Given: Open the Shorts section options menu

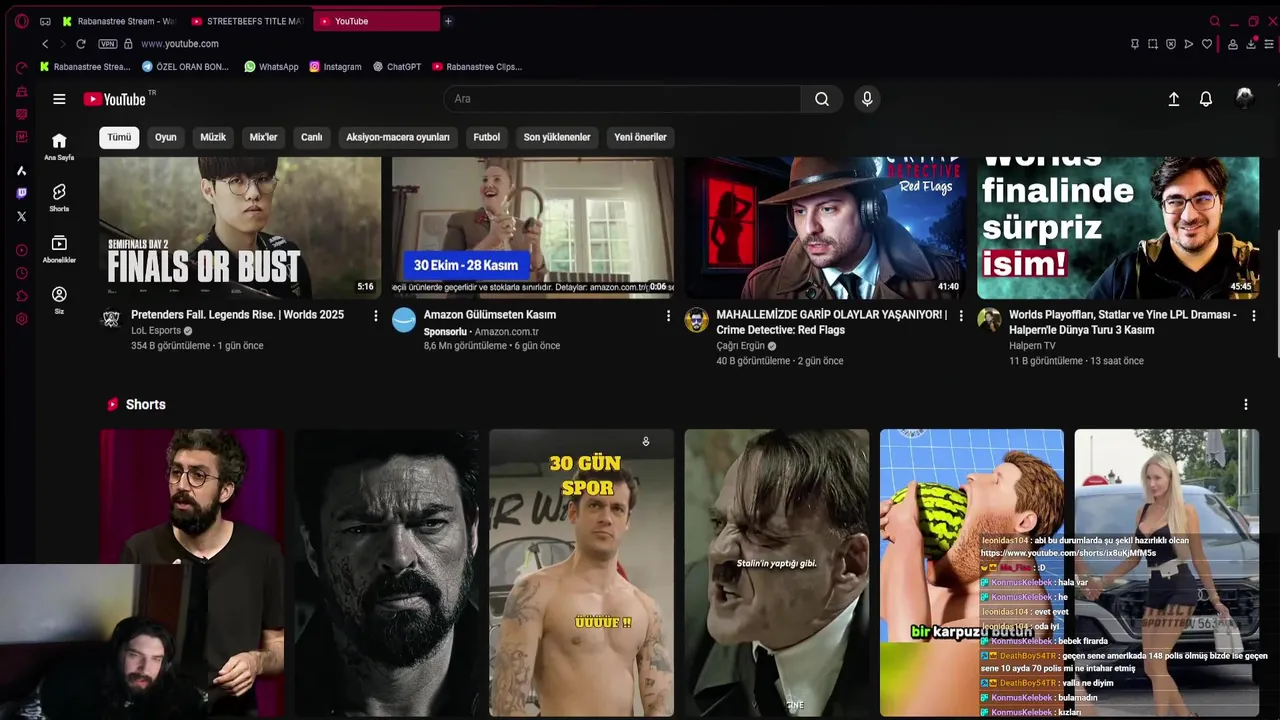Looking at the screenshot, I should point(1246,405).
